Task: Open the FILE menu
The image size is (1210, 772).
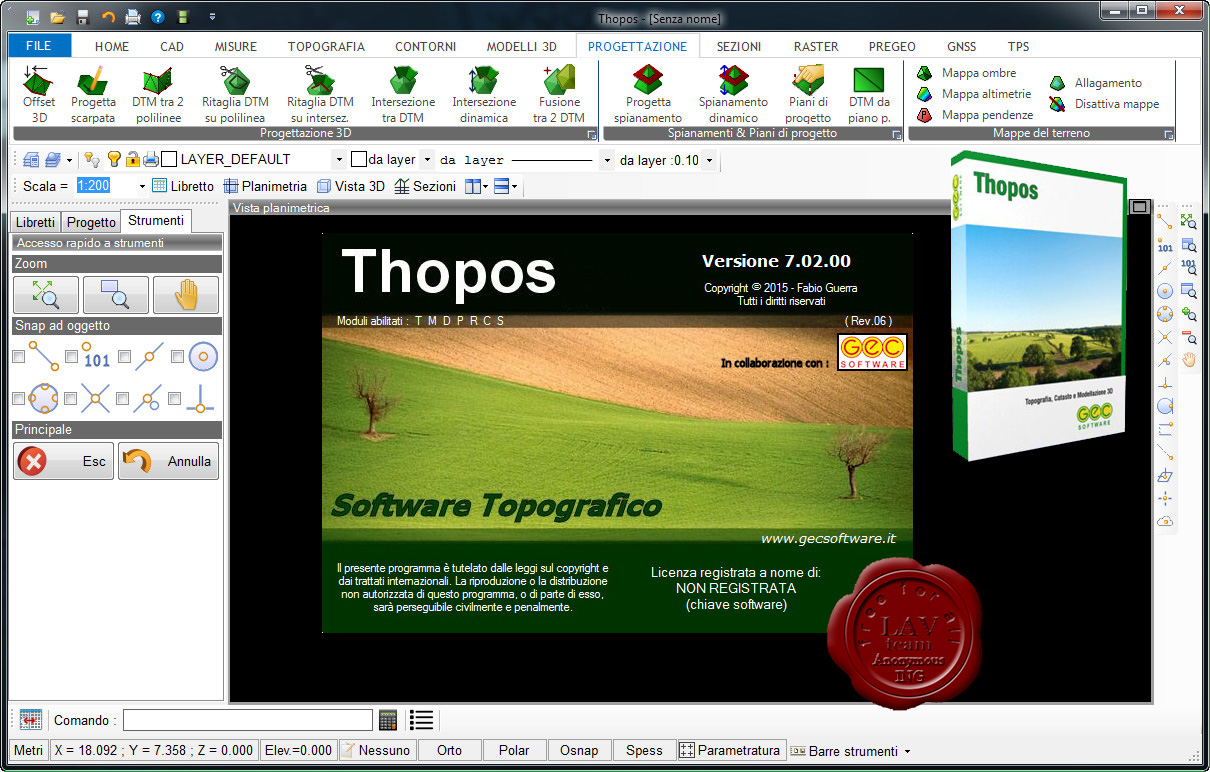Action: [39, 46]
